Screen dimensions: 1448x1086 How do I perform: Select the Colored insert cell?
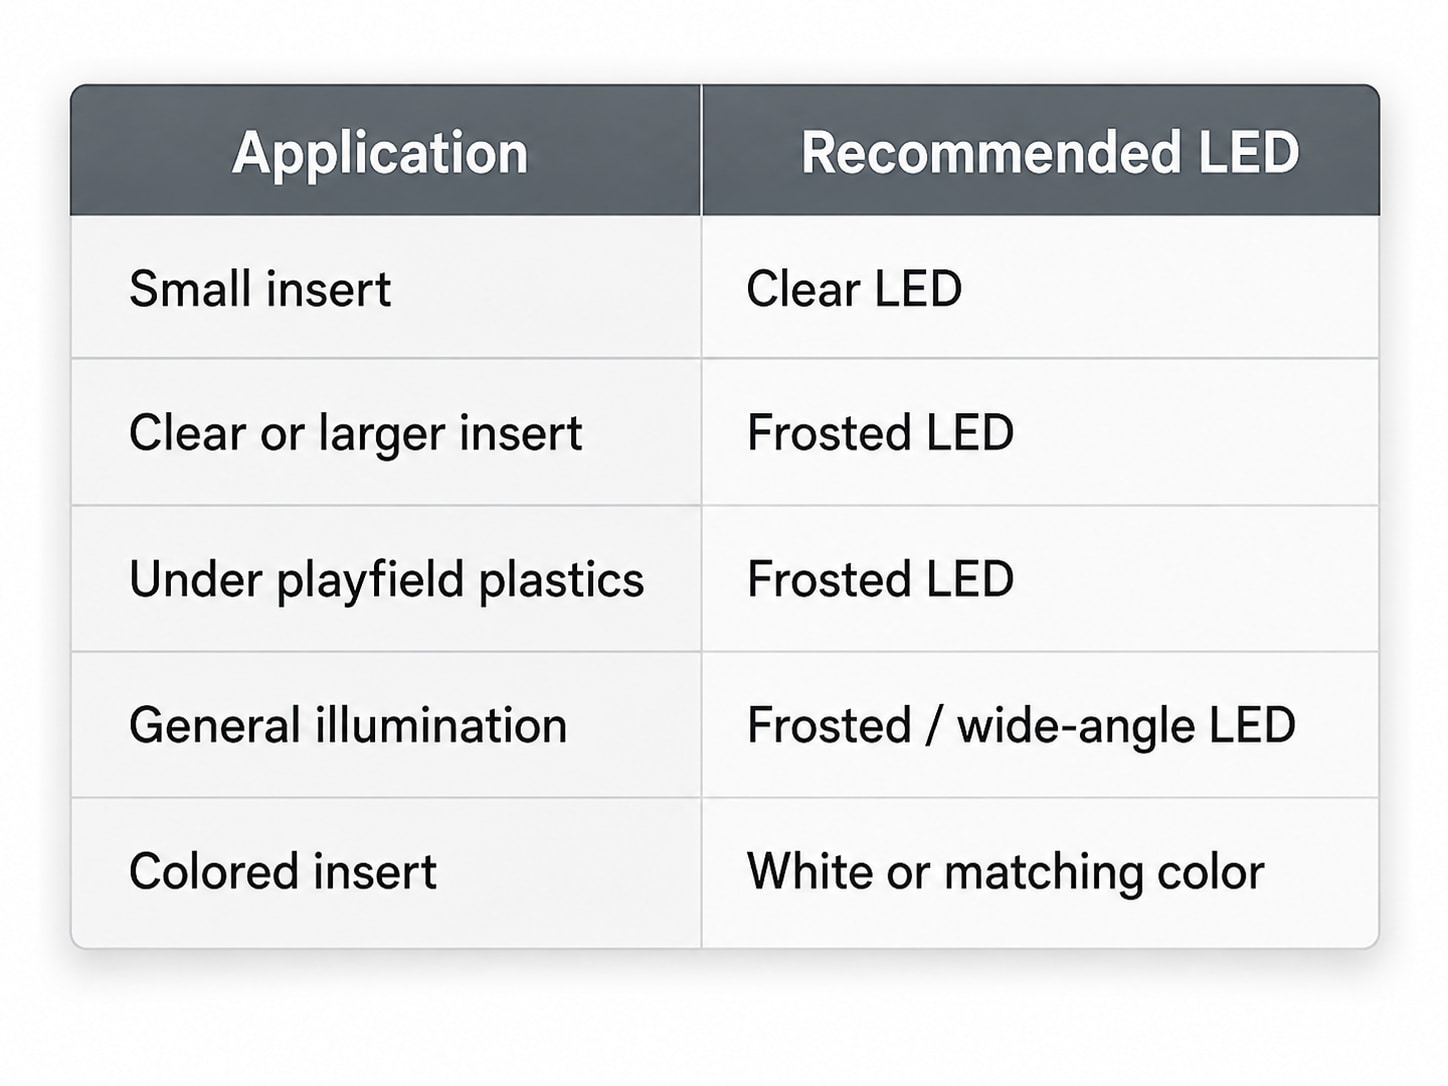tap(386, 872)
